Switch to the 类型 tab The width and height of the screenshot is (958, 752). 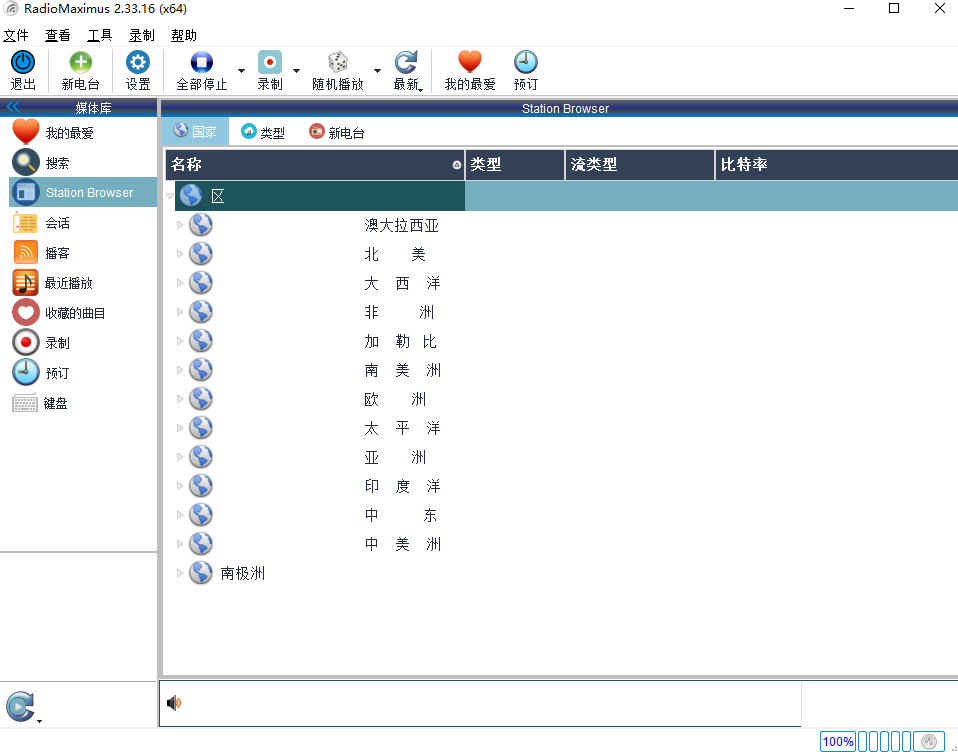(263, 132)
